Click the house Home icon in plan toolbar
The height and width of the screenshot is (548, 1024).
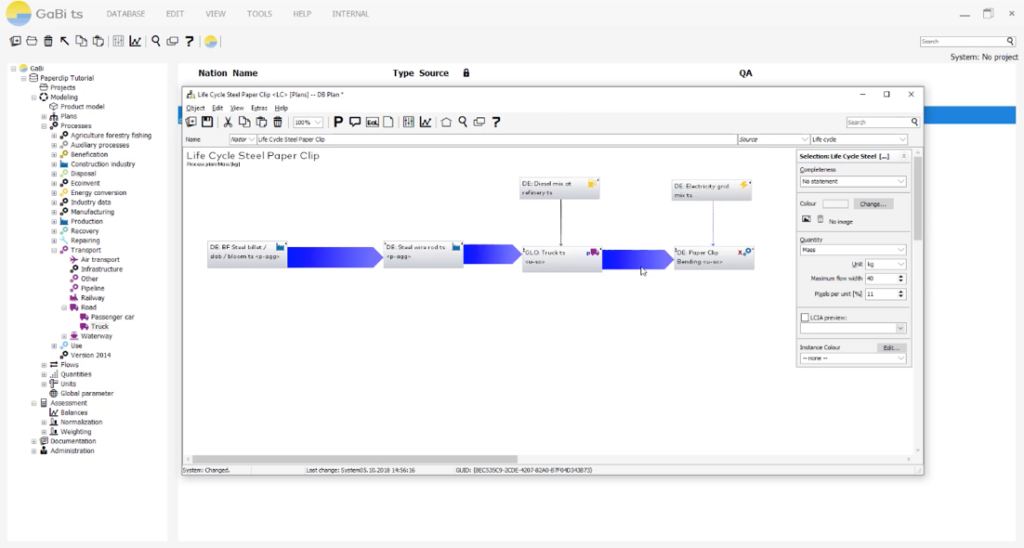[x=446, y=122]
